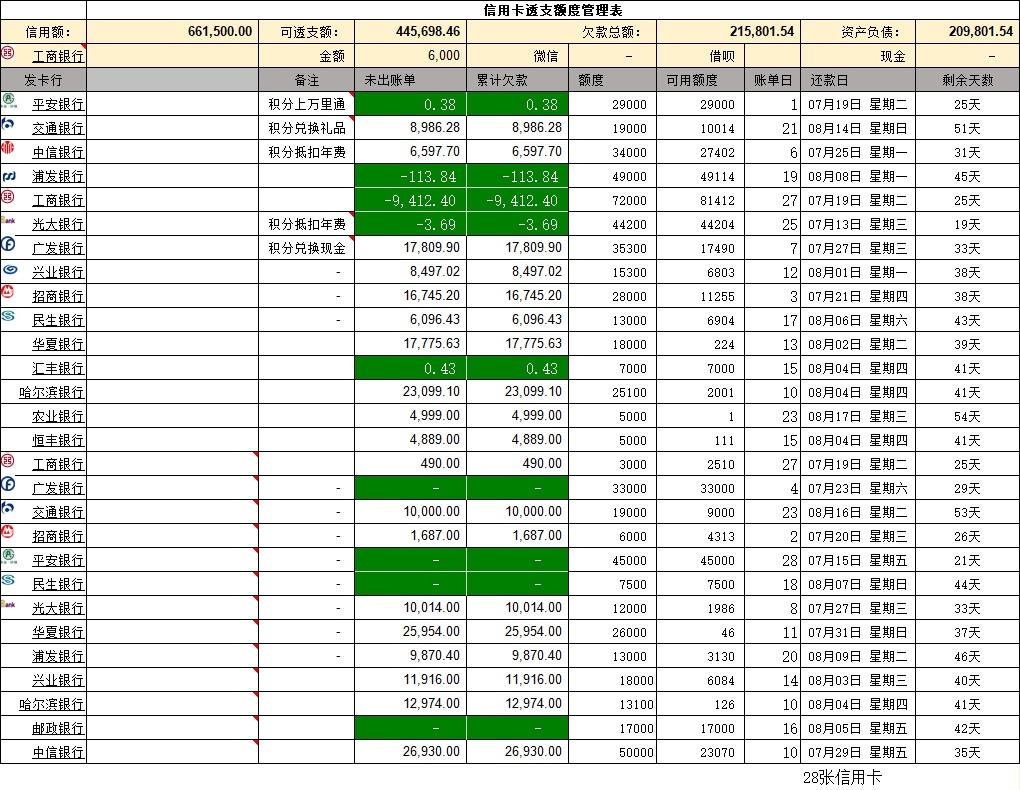Select the 备注 column header

306,80
